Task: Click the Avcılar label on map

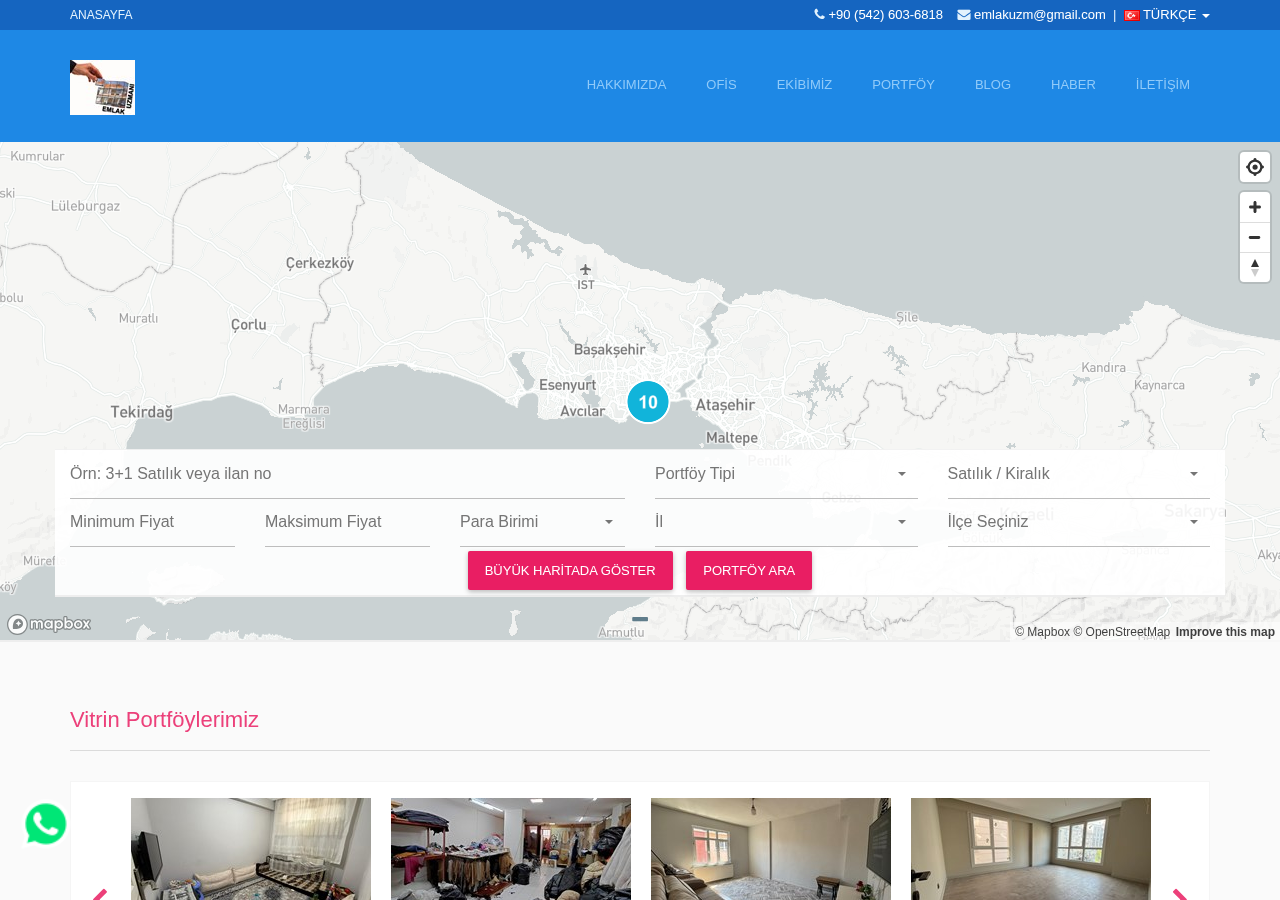Action: 582,411
